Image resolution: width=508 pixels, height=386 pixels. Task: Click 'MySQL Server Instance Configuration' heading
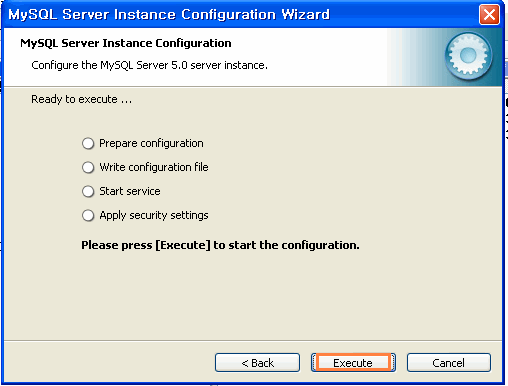point(126,43)
